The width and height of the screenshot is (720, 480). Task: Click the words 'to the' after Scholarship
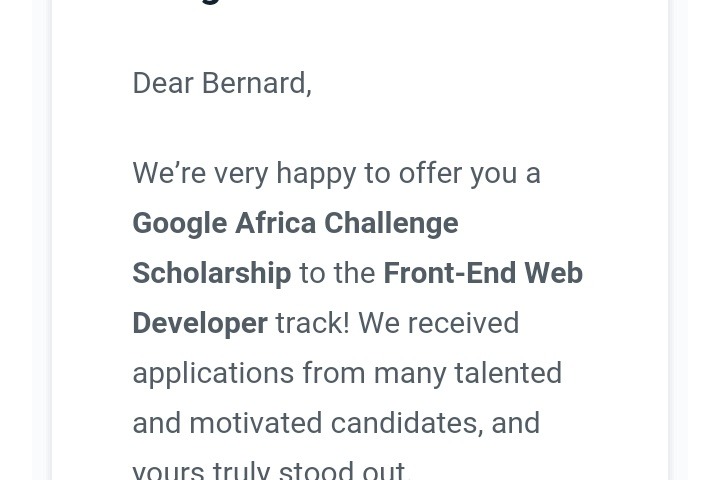click(x=337, y=273)
